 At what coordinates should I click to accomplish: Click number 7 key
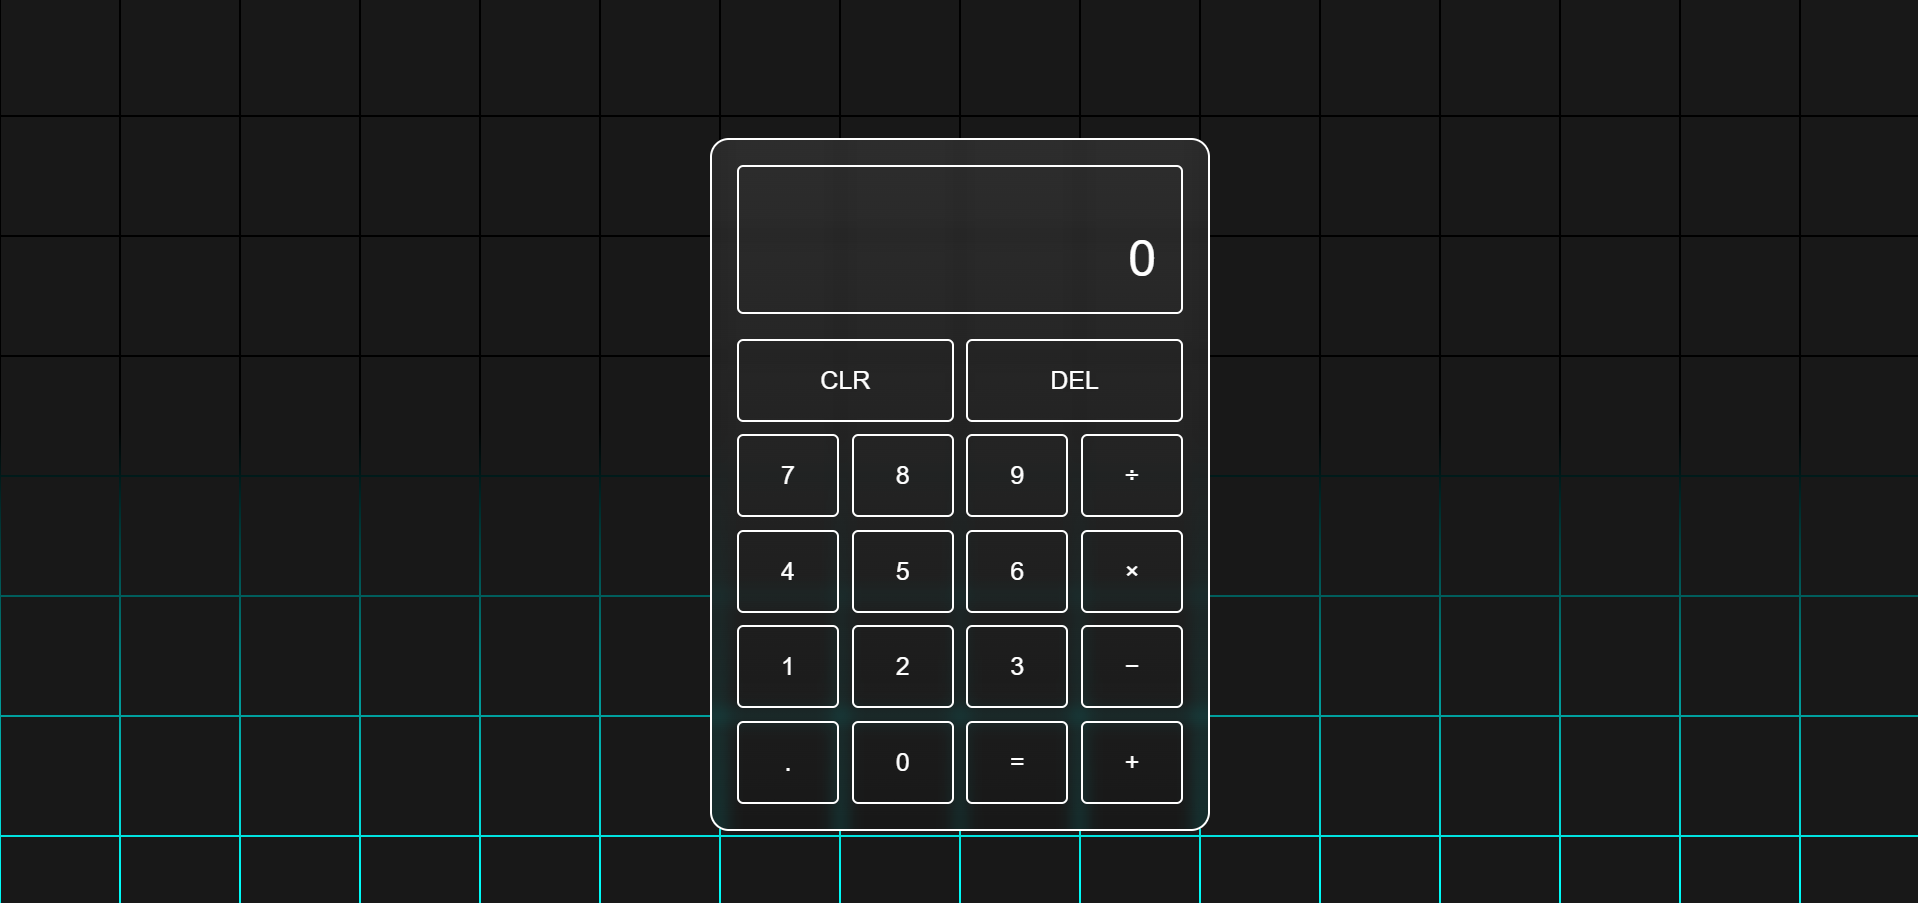pyautogui.click(x=788, y=475)
